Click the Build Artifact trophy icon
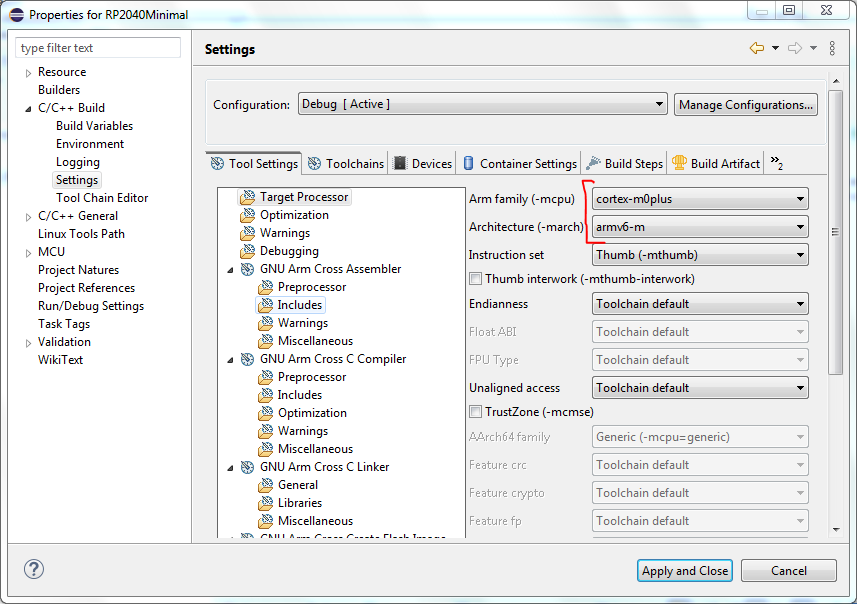857x604 pixels. click(x=679, y=163)
